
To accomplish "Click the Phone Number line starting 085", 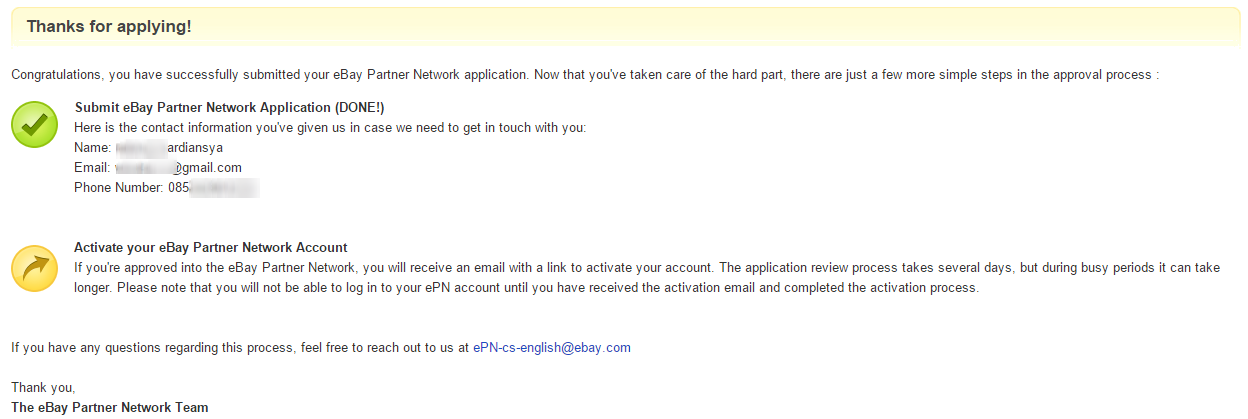I will coord(167,187).
